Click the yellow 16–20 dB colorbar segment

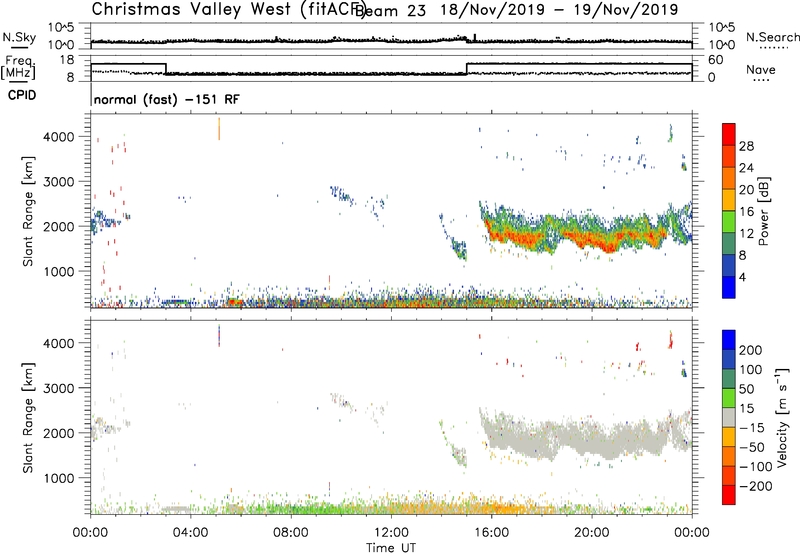pos(729,200)
